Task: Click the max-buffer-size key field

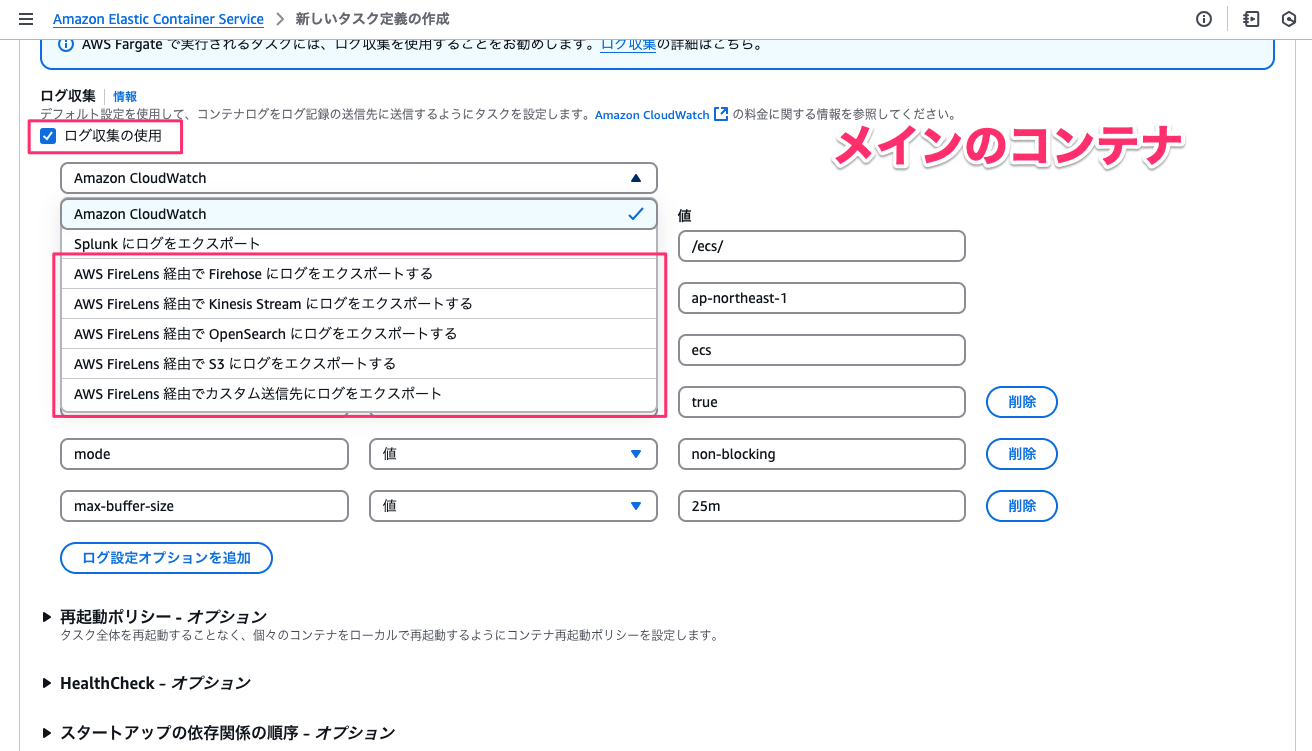Action: tap(204, 506)
